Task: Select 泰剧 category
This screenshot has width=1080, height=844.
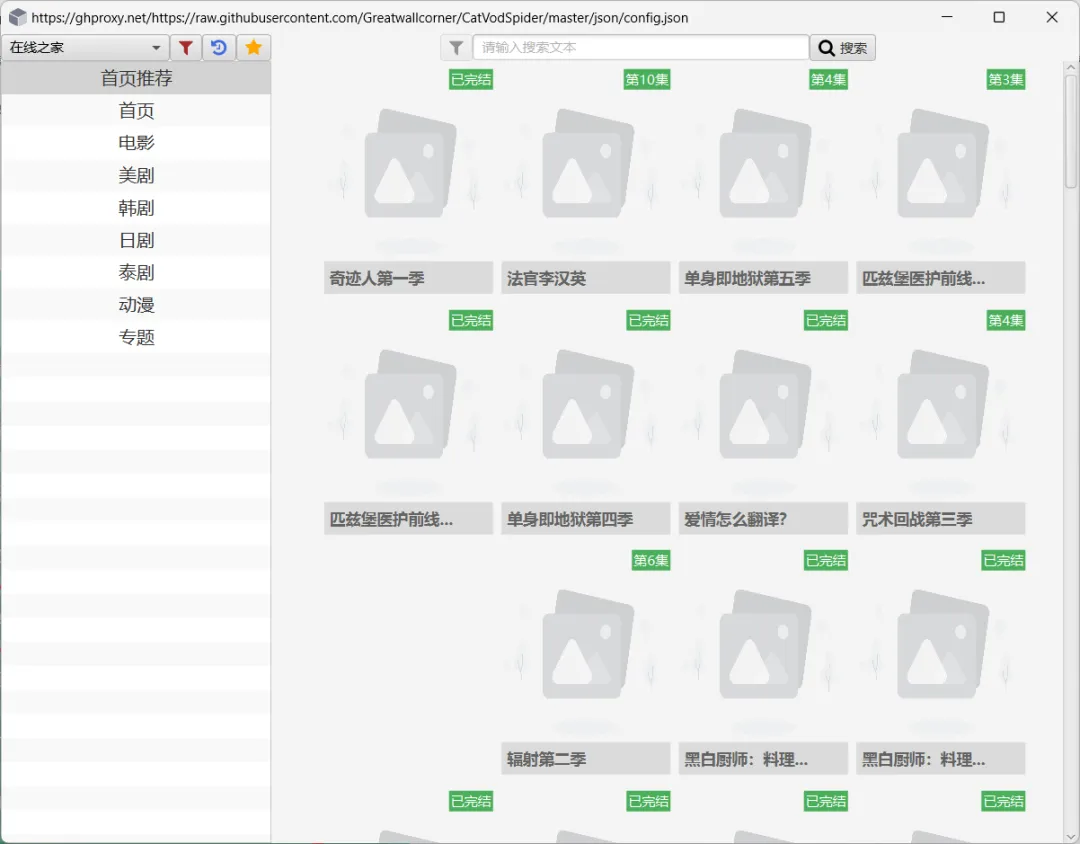Action: coord(136,272)
